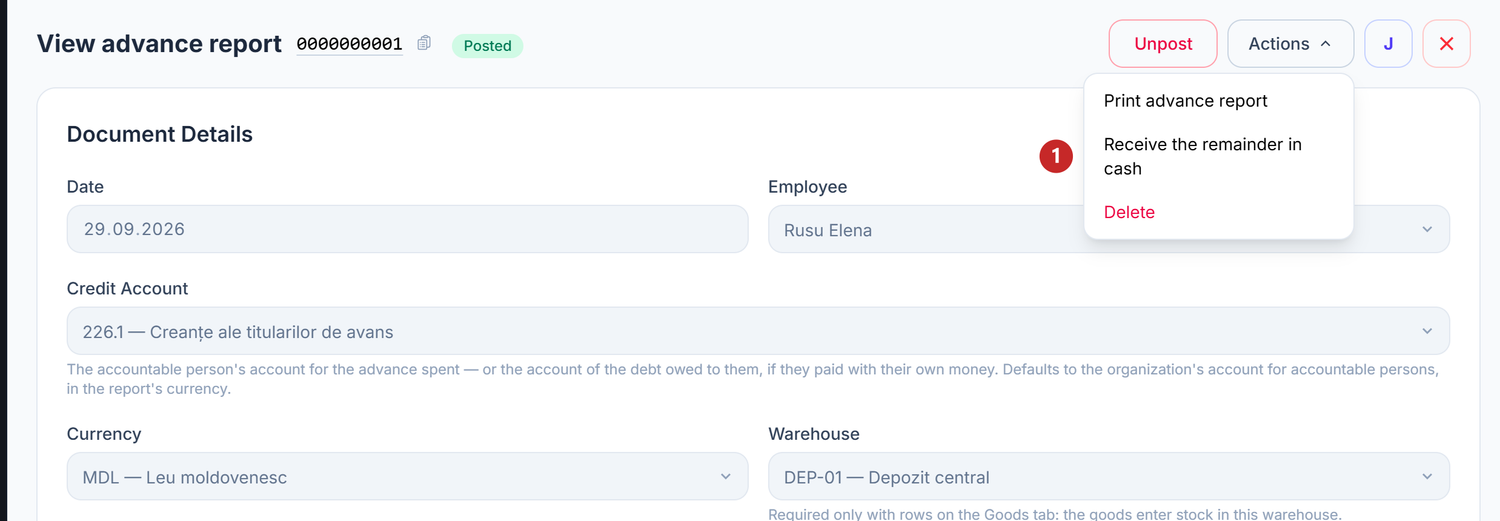The image size is (1500, 521).
Task: Click the View advance report title
Action: pos(159,44)
